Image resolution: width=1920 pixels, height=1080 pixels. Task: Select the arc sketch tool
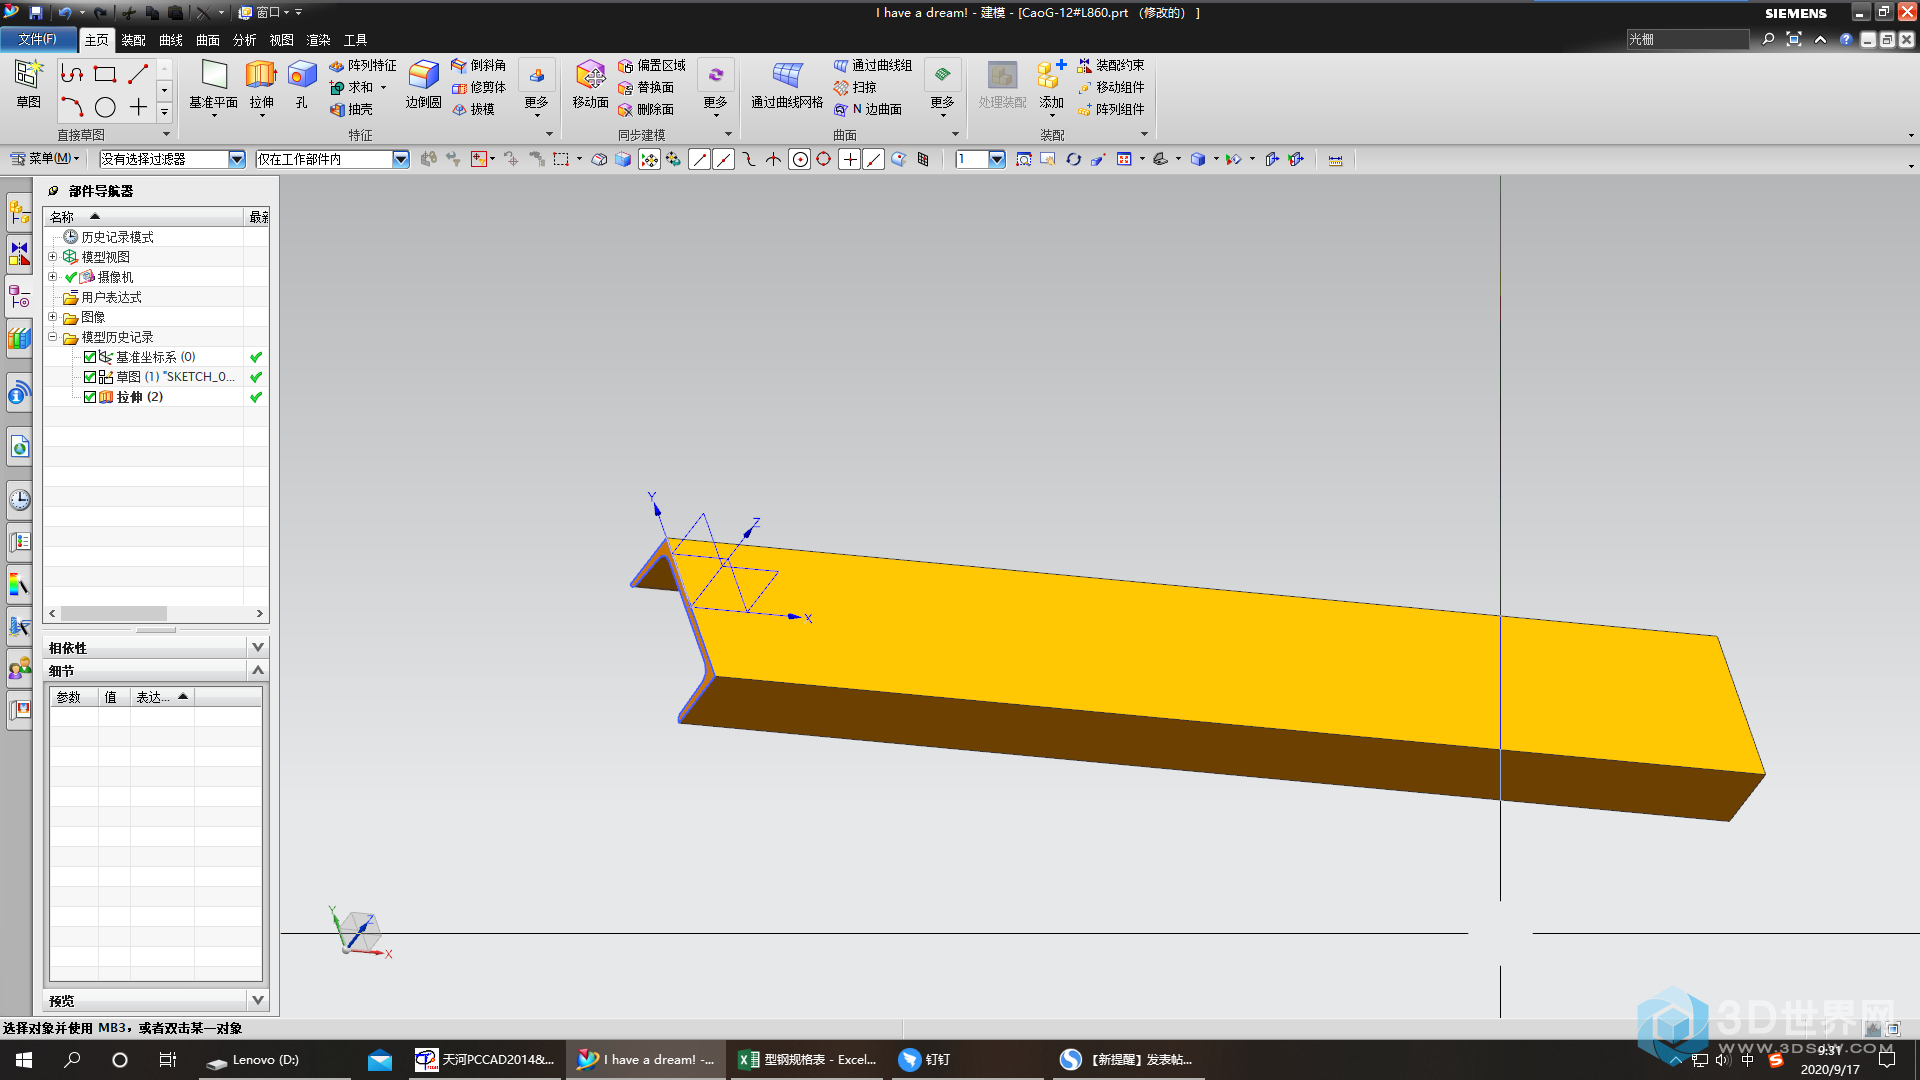tap(72, 107)
